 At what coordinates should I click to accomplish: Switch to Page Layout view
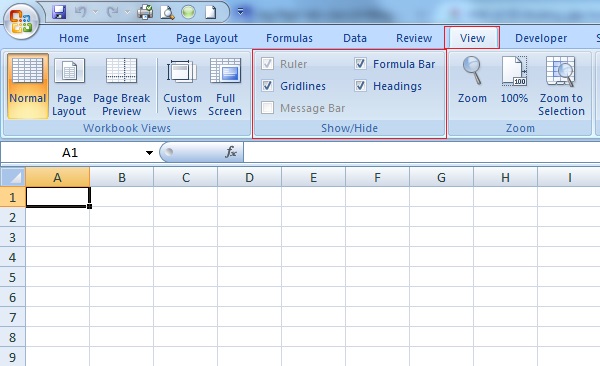pos(69,86)
